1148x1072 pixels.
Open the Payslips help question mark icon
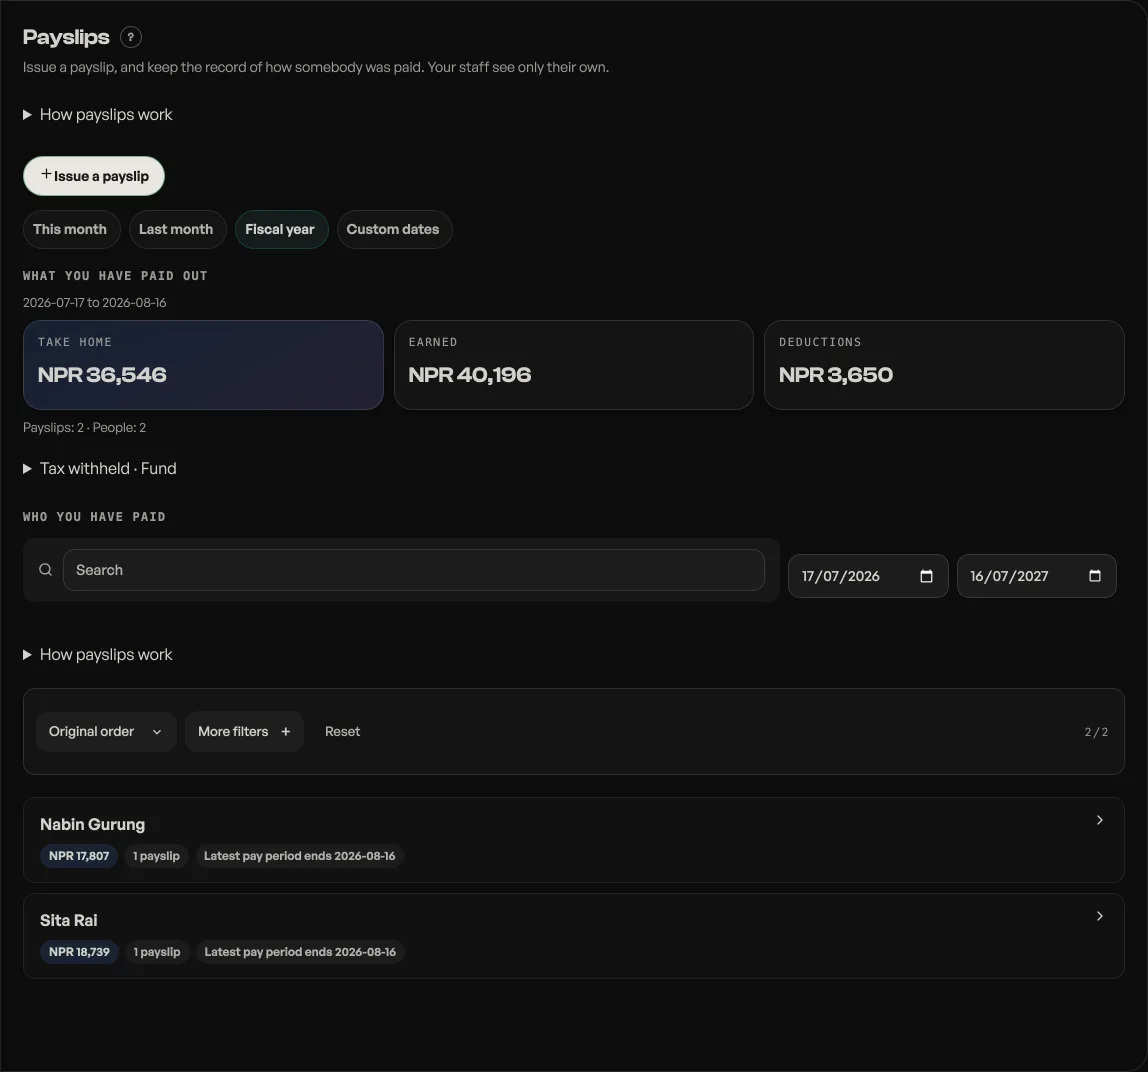[x=130, y=37]
